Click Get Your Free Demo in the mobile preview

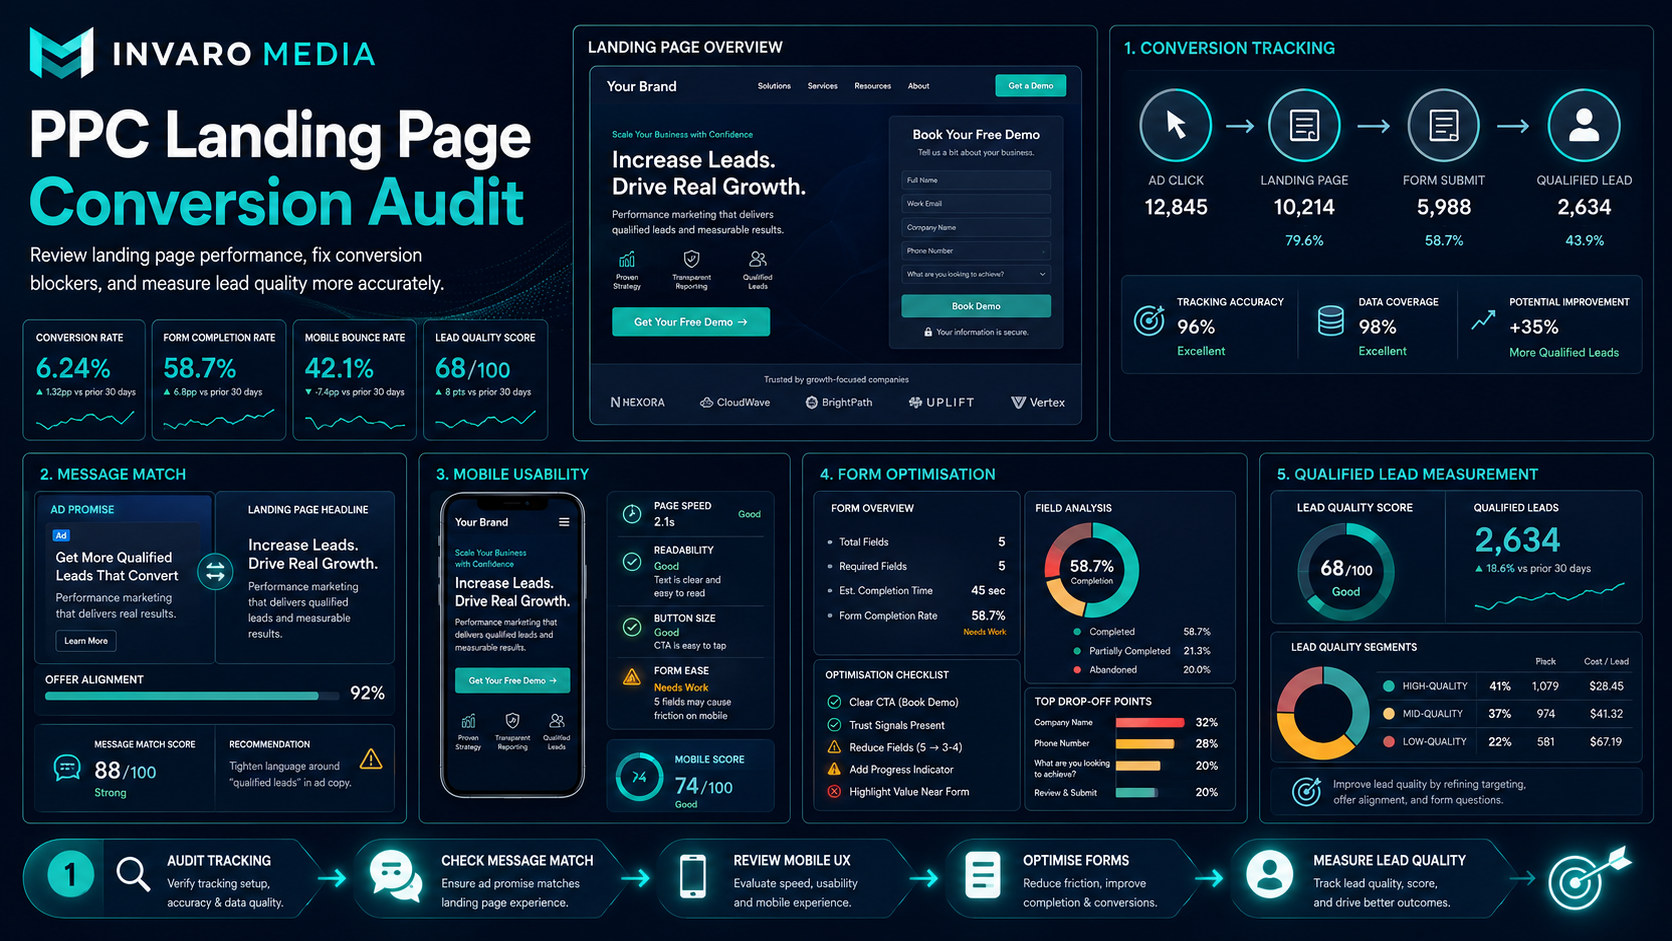tap(513, 680)
